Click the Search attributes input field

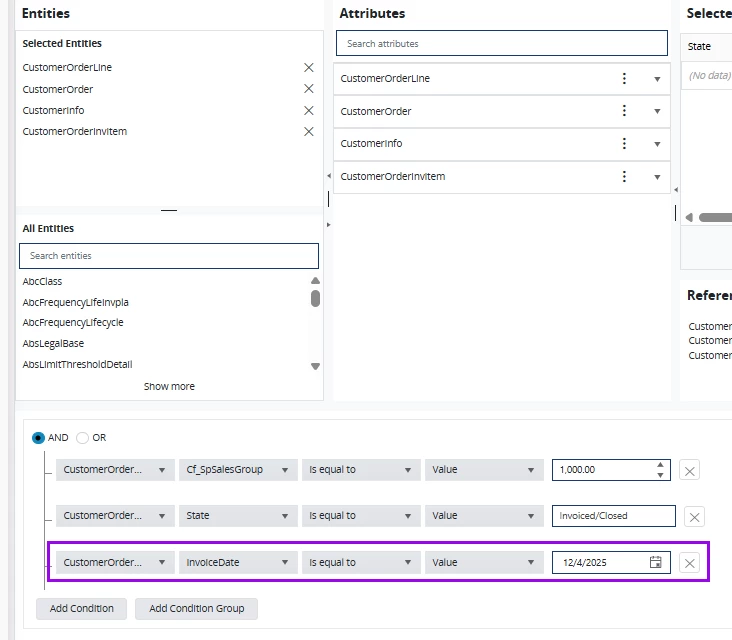tap(501, 44)
